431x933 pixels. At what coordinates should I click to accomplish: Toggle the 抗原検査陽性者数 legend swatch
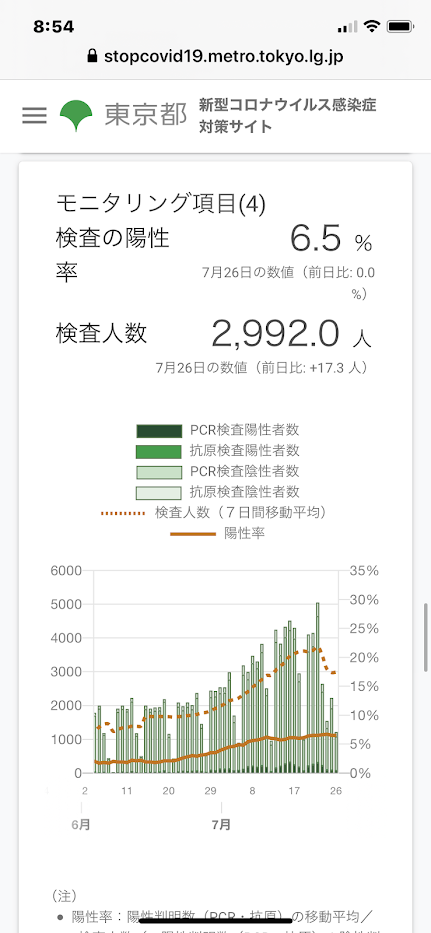[x=159, y=451]
